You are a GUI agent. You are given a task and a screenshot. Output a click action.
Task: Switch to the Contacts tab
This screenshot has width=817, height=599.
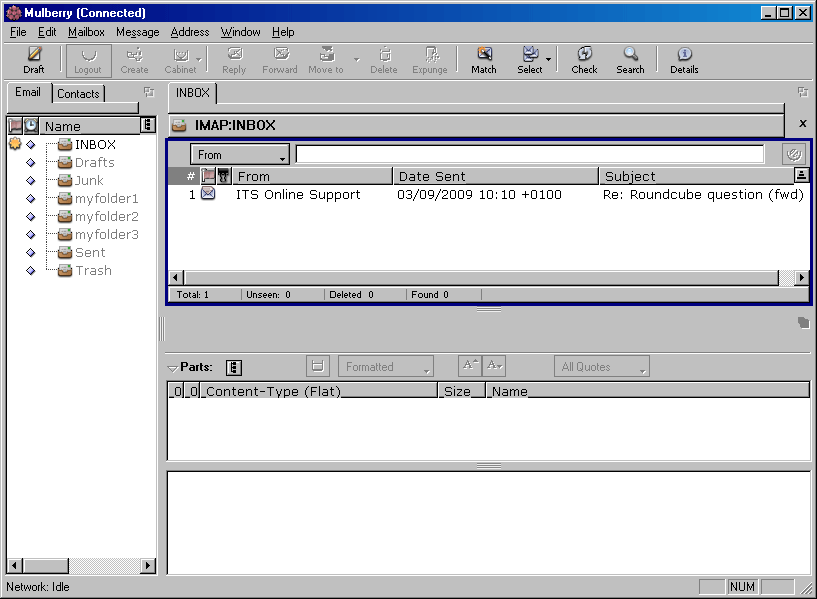(78, 93)
